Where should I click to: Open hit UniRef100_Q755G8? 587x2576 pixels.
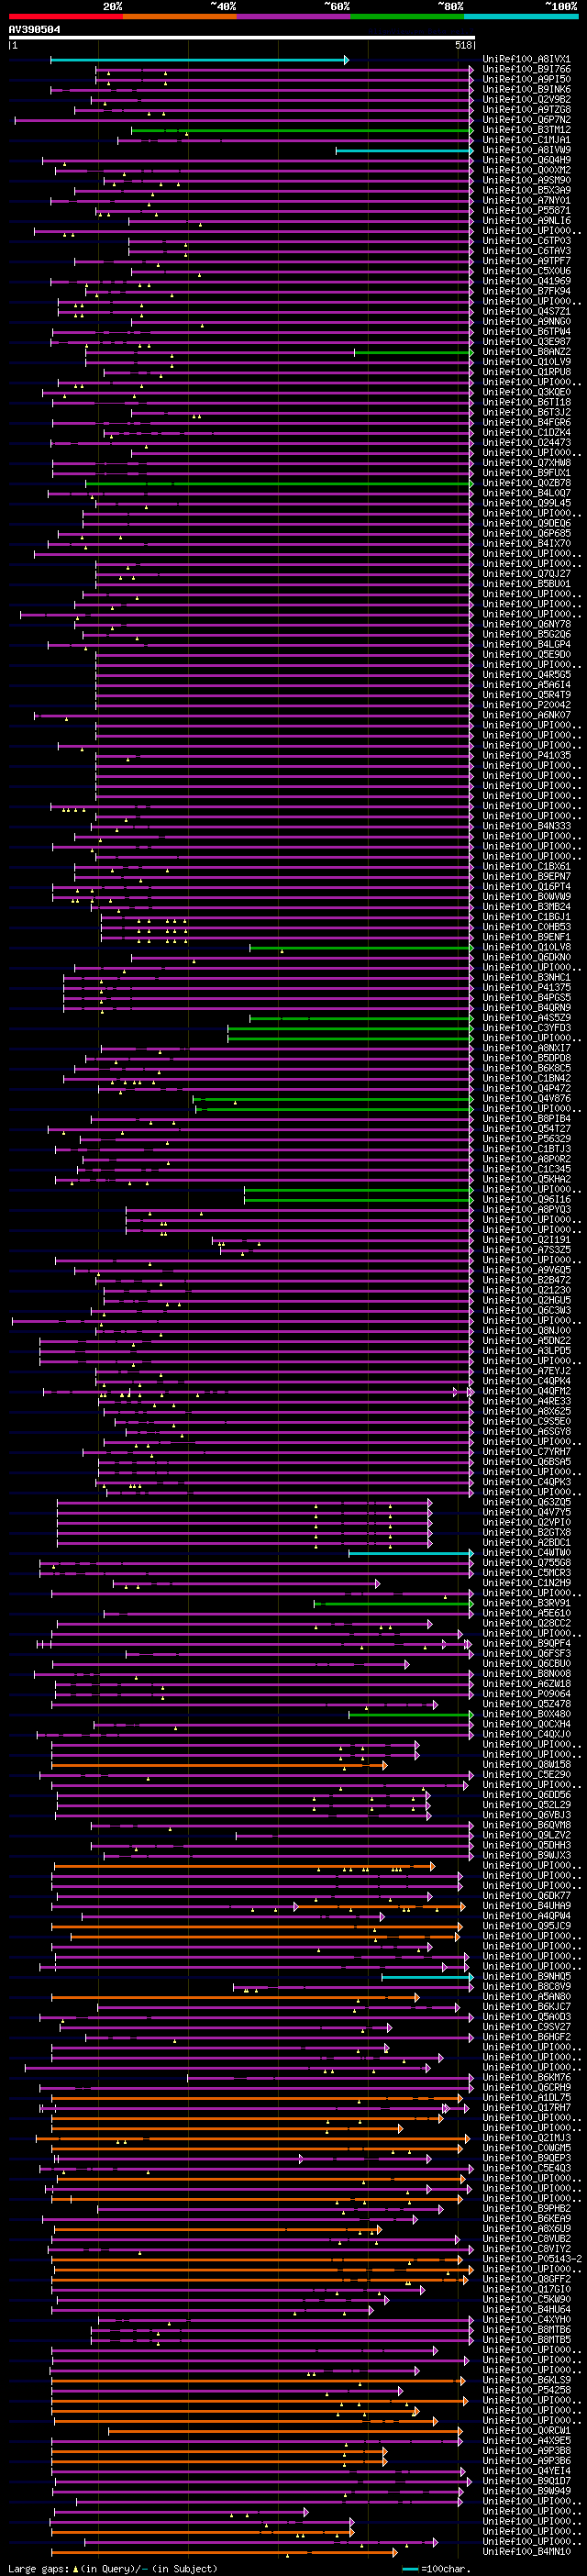[x=526, y=1562]
